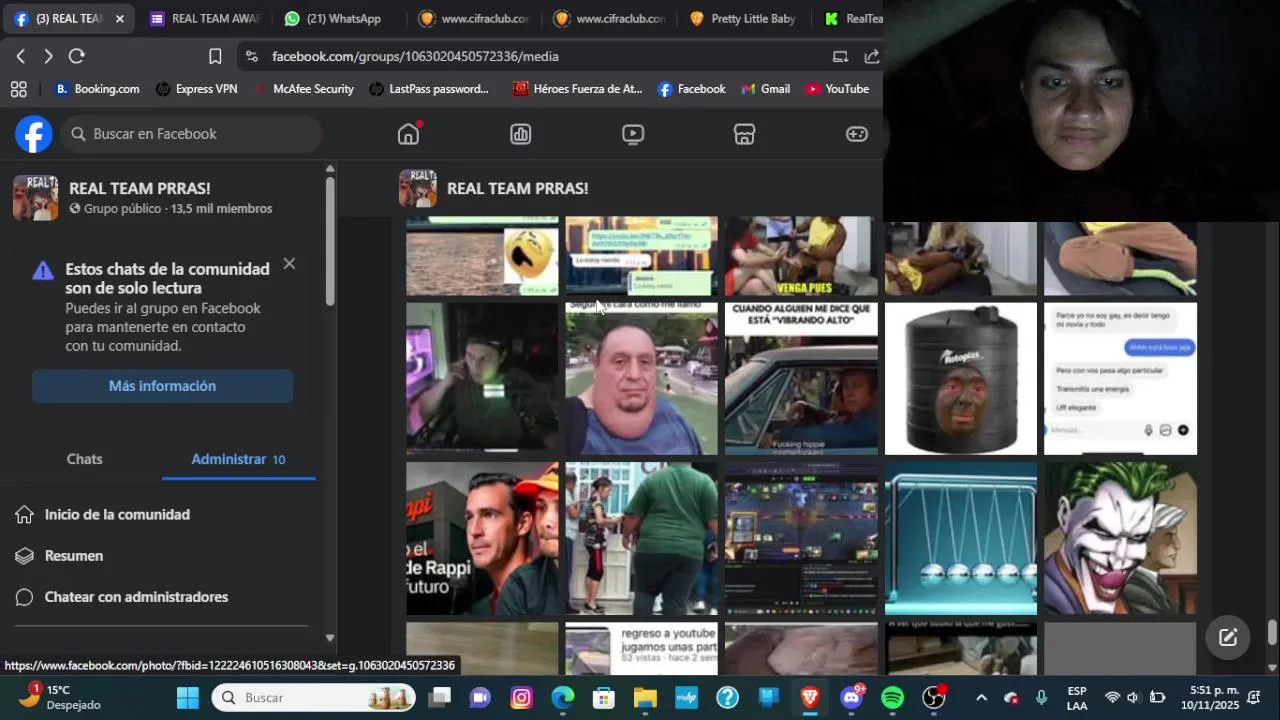Select the Administrar tab
This screenshot has width=1280, height=720.
click(238, 459)
